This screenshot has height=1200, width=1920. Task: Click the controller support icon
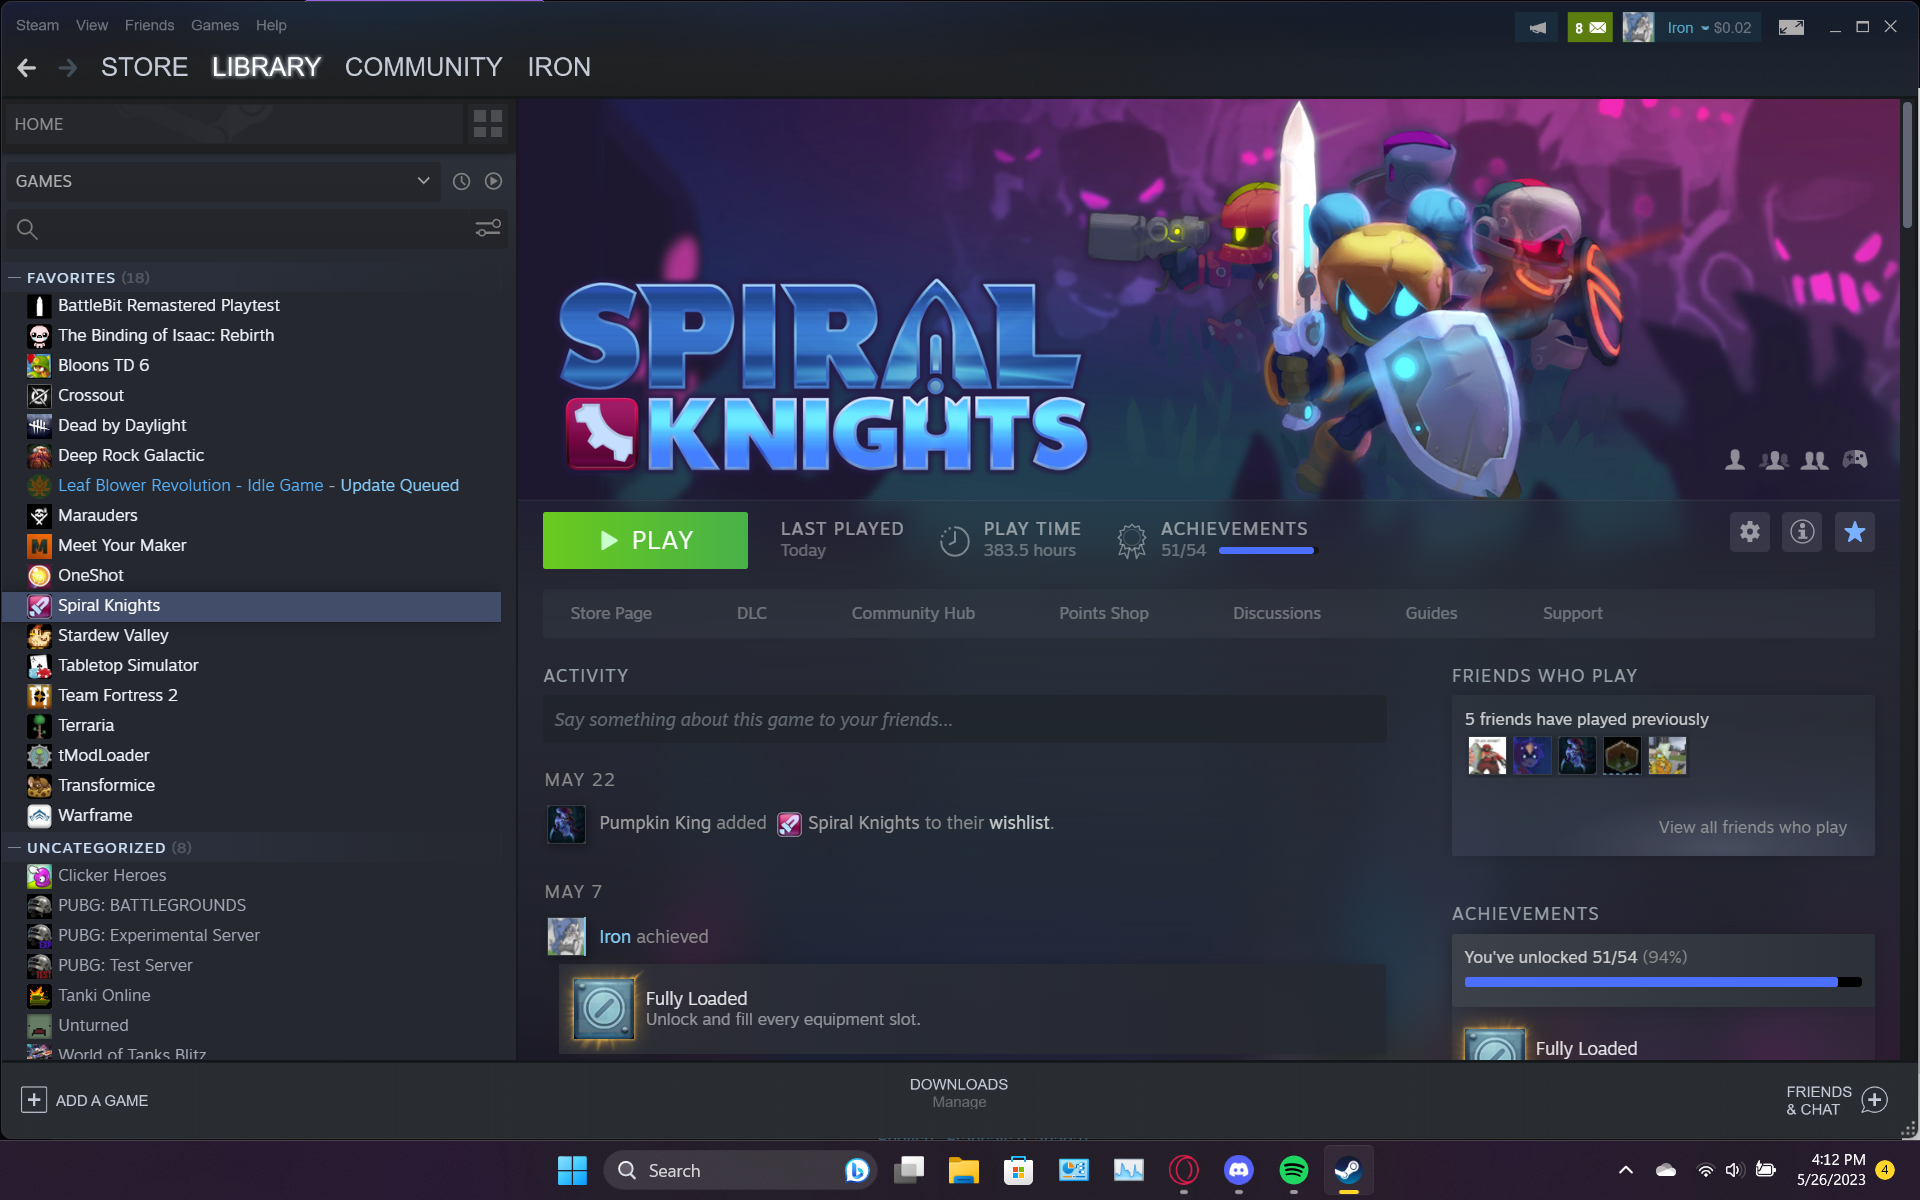tap(1855, 459)
